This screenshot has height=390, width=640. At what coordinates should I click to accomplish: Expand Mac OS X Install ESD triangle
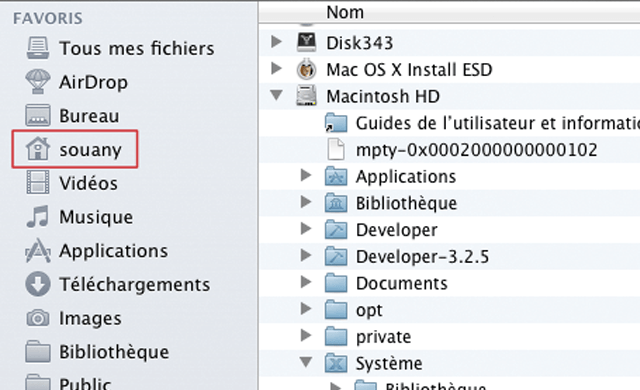(276, 68)
